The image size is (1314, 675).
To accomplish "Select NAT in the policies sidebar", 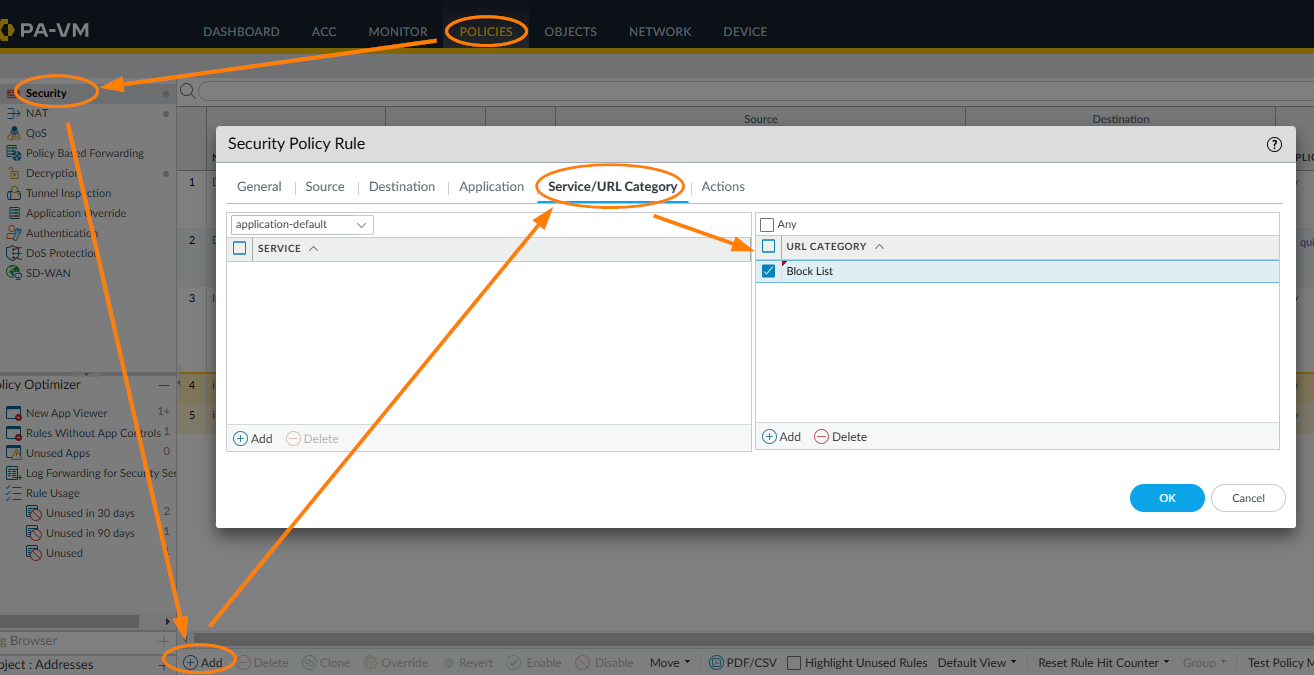I will pyautogui.click(x=37, y=113).
